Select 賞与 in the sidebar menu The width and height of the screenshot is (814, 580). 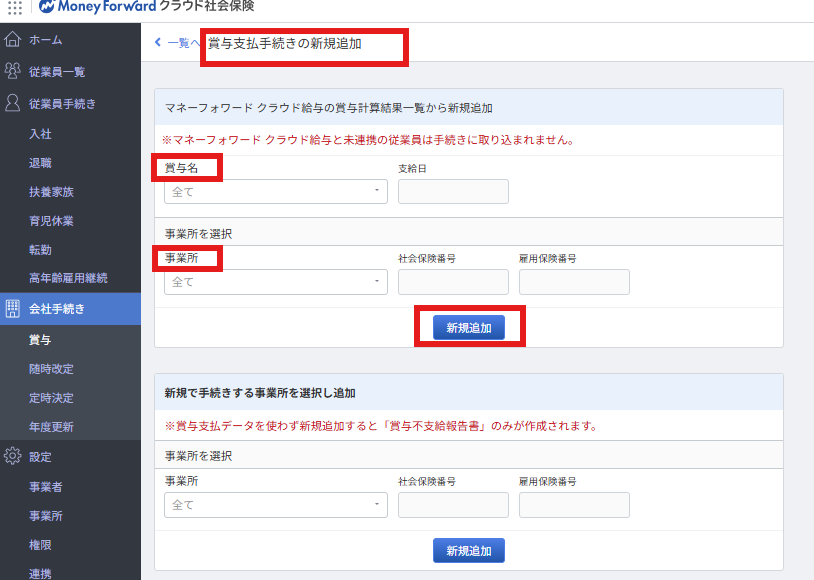(x=40, y=340)
